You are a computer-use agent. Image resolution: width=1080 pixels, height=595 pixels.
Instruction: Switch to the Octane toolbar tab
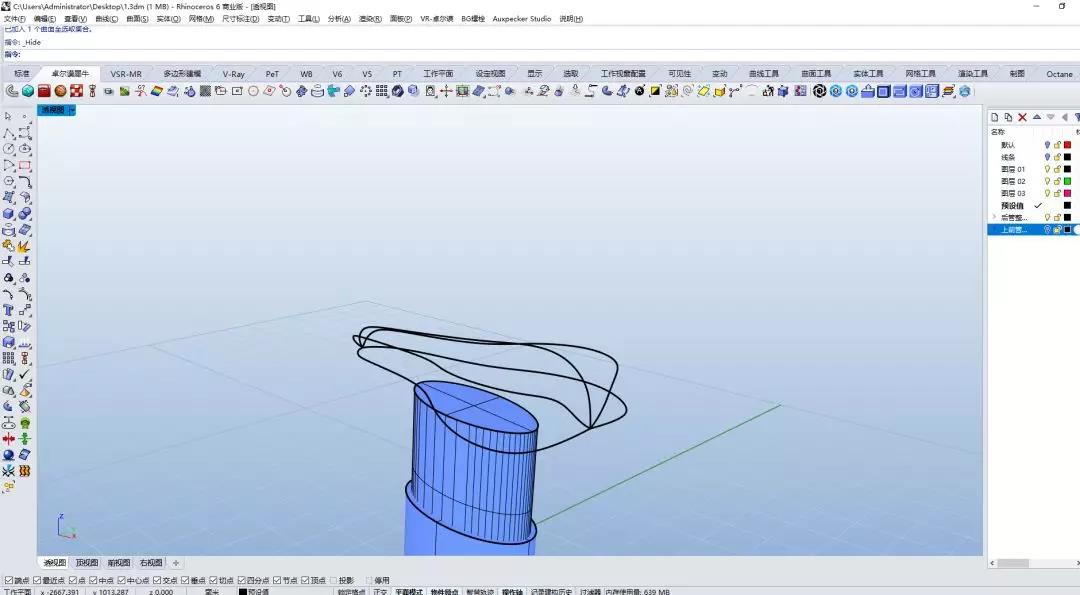coord(1059,74)
